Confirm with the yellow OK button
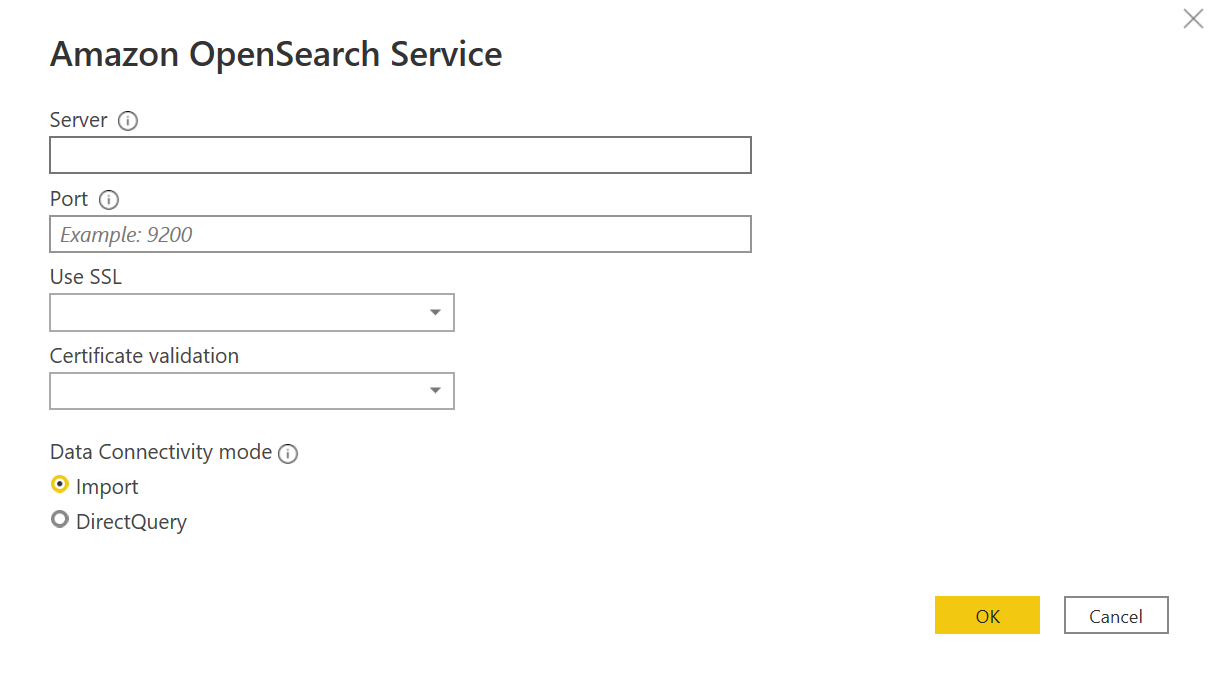This screenshot has width=1221, height=676. pos(987,615)
